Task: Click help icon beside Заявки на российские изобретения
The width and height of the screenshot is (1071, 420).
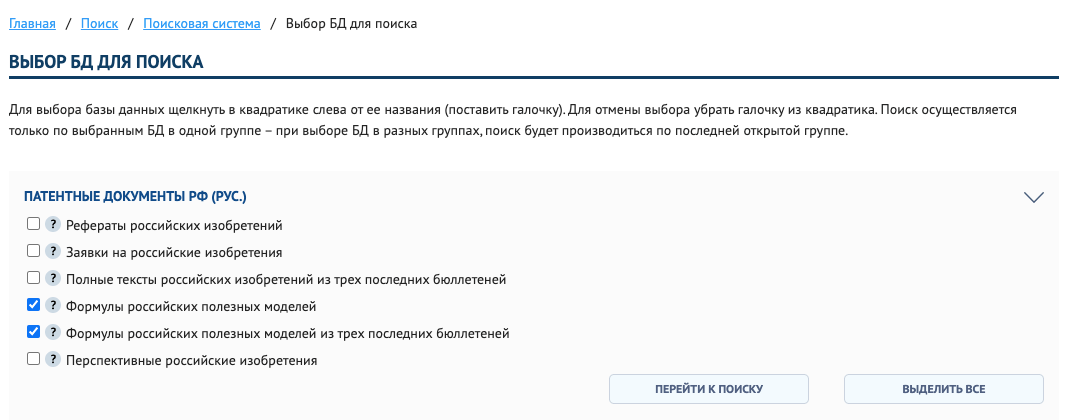Action: (54, 252)
